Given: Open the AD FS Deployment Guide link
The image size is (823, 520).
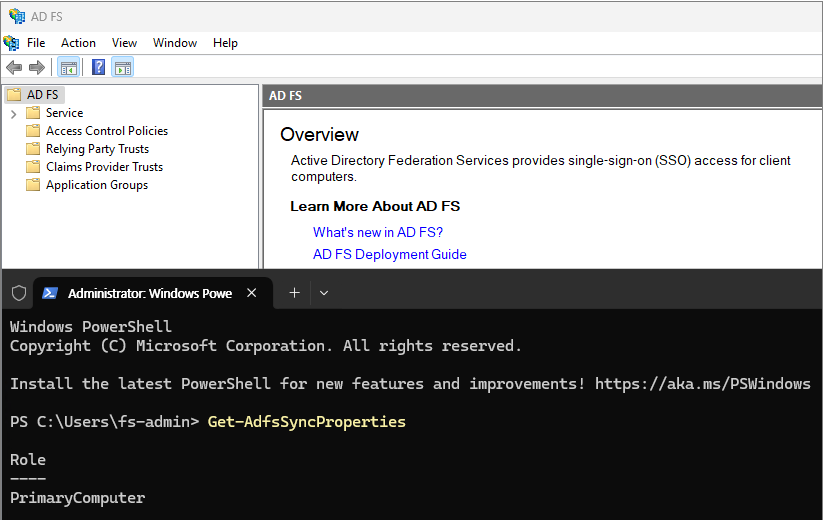Looking at the screenshot, I should (x=389, y=254).
